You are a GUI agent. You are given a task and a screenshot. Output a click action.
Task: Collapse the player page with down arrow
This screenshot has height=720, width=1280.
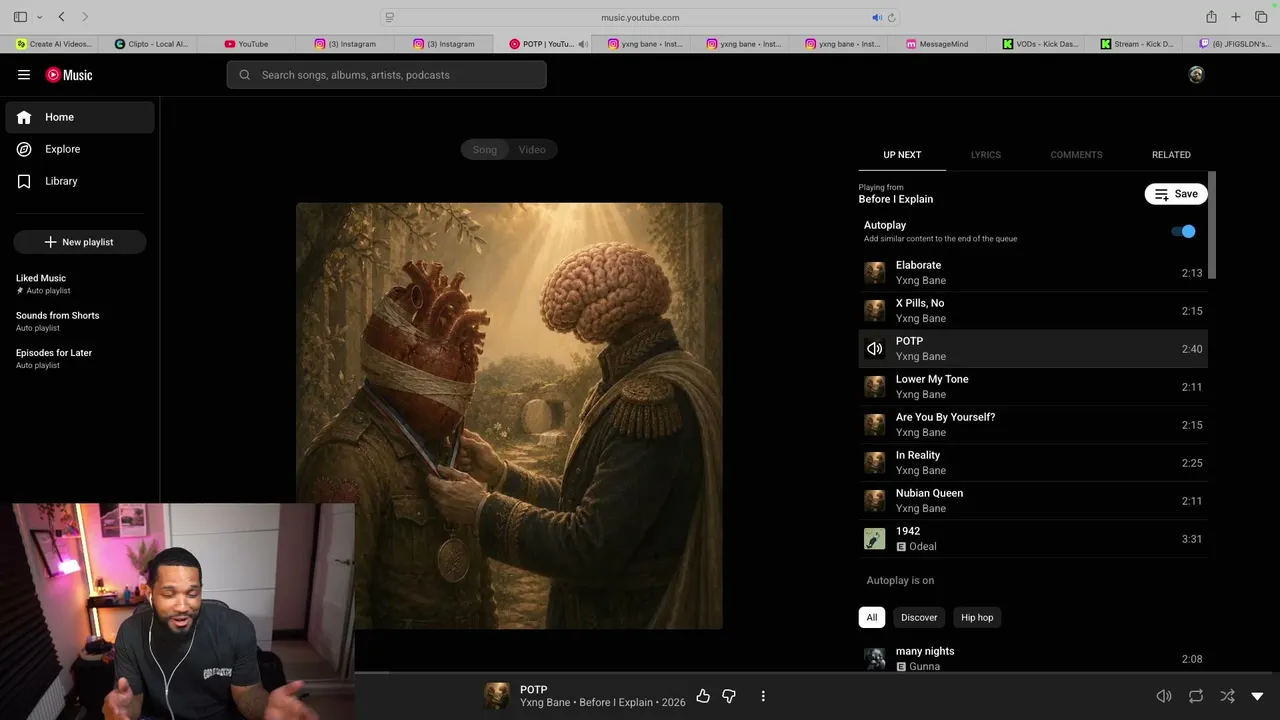coord(1257,696)
